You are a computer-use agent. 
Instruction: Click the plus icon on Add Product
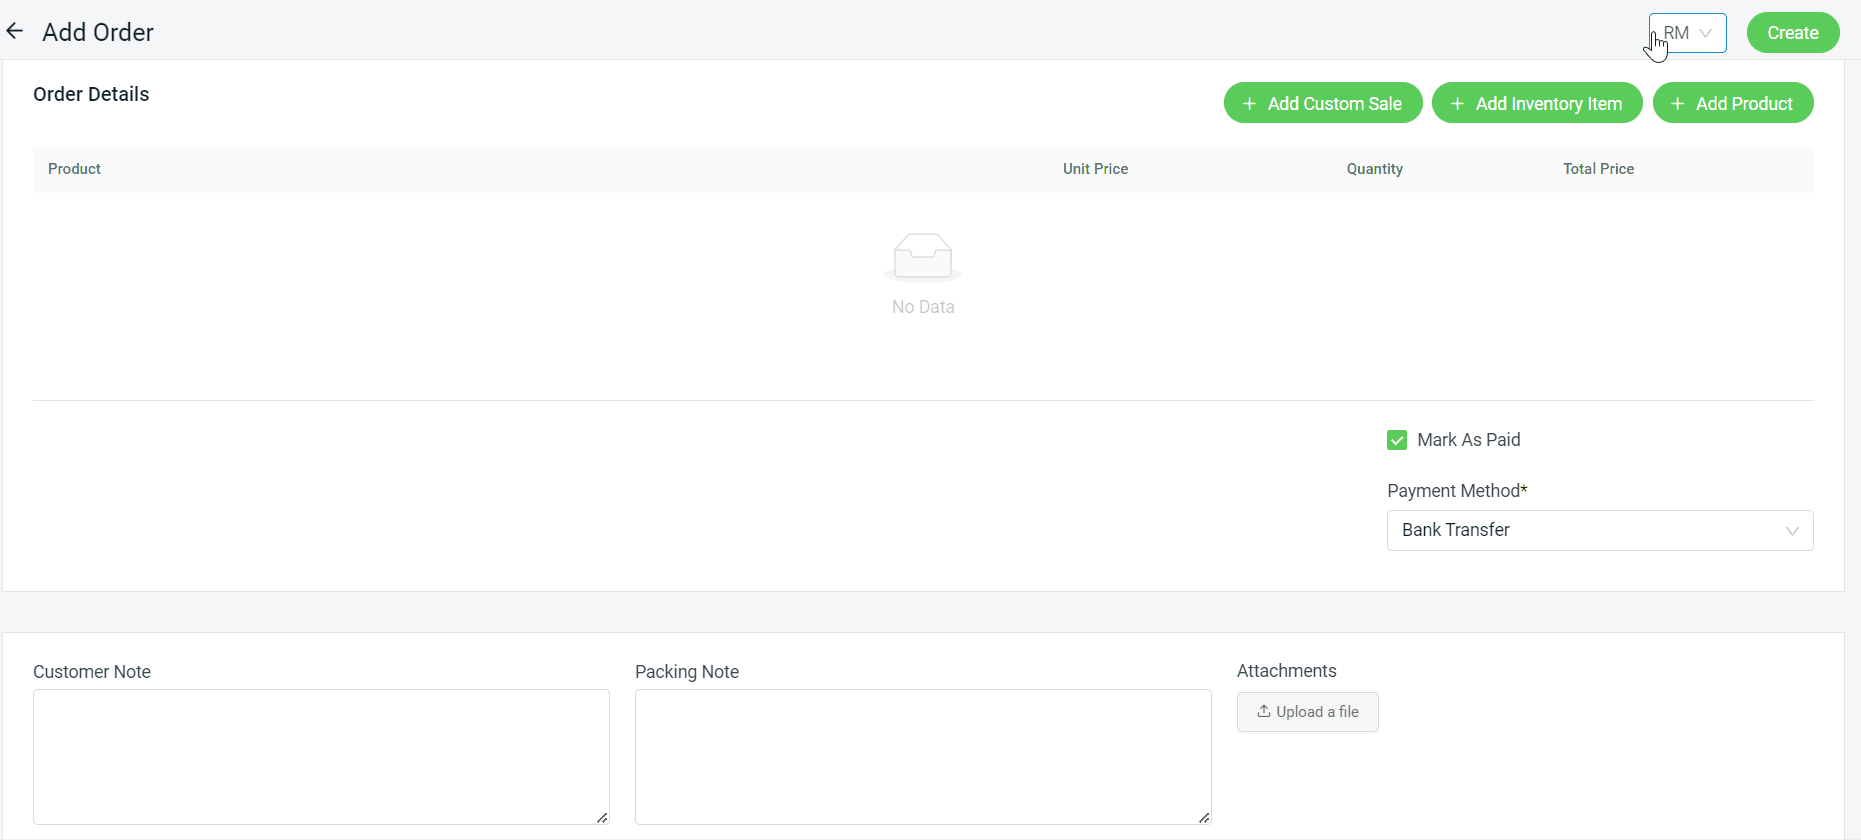[x=1678, y=104]
